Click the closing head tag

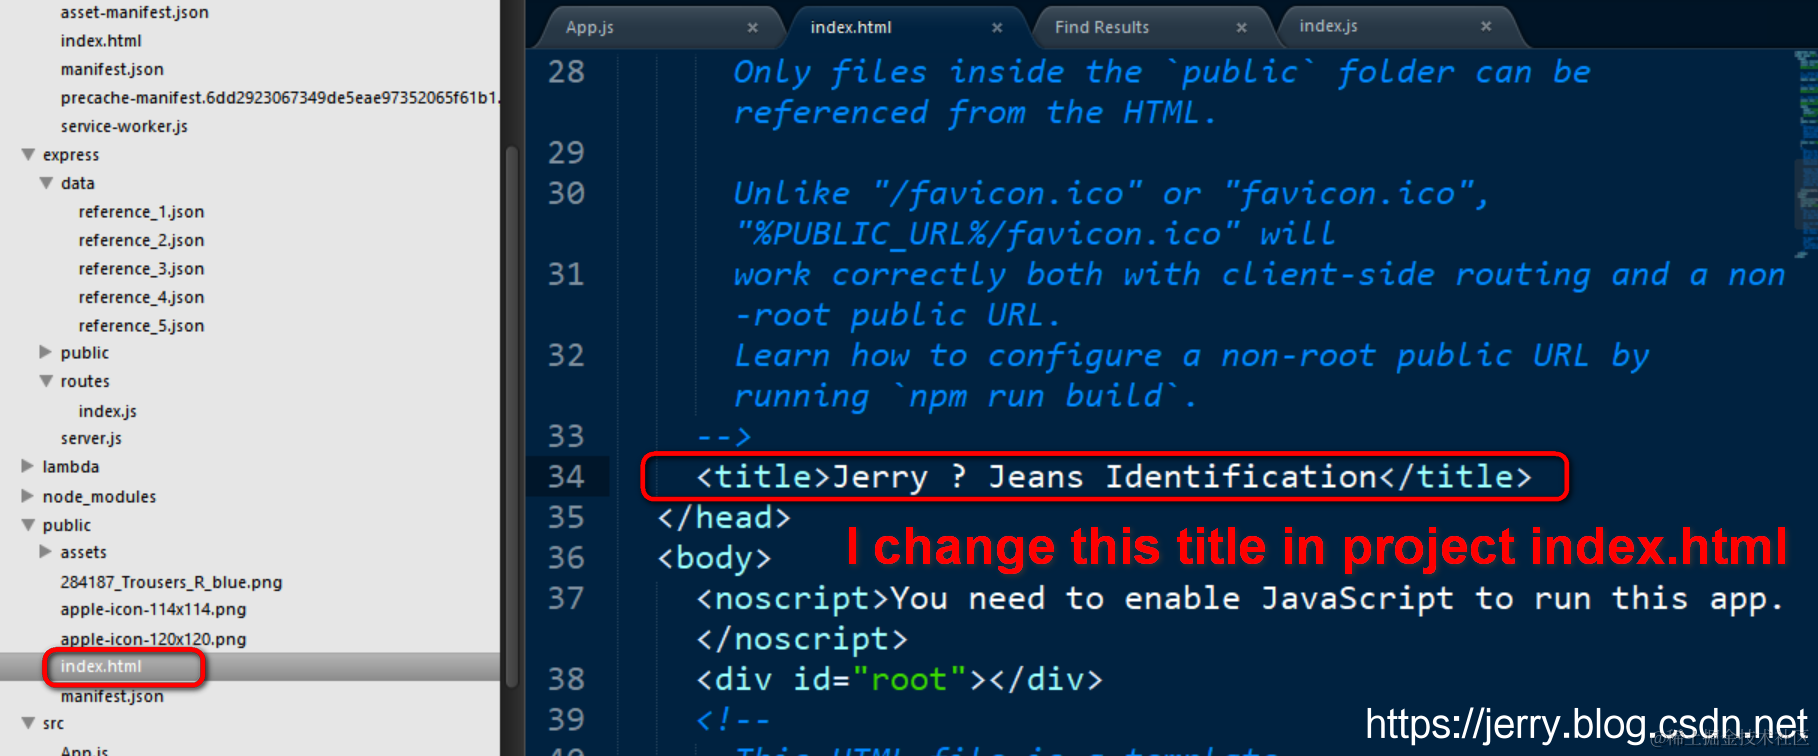724,517
